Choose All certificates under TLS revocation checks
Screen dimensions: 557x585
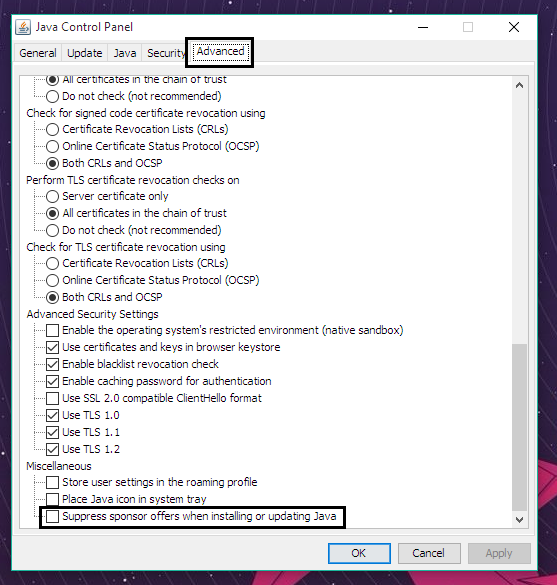(52, 213)
